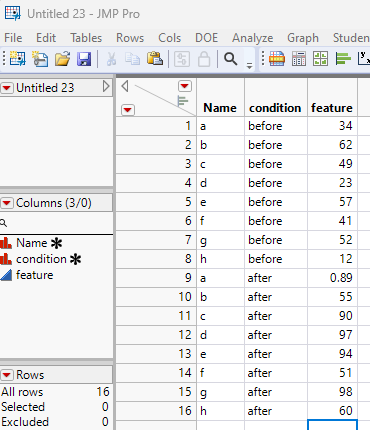Click the condition cell in row 12
The height and width of the screenshot is (430, 370).
coord(276,335)
